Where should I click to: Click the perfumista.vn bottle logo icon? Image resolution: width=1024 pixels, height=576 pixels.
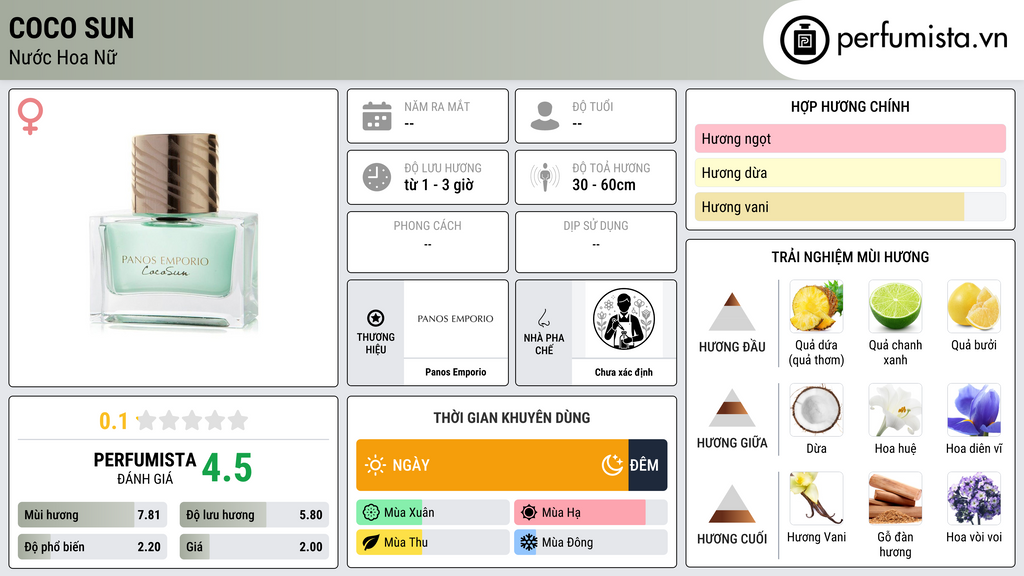click(x=804, y=40)
